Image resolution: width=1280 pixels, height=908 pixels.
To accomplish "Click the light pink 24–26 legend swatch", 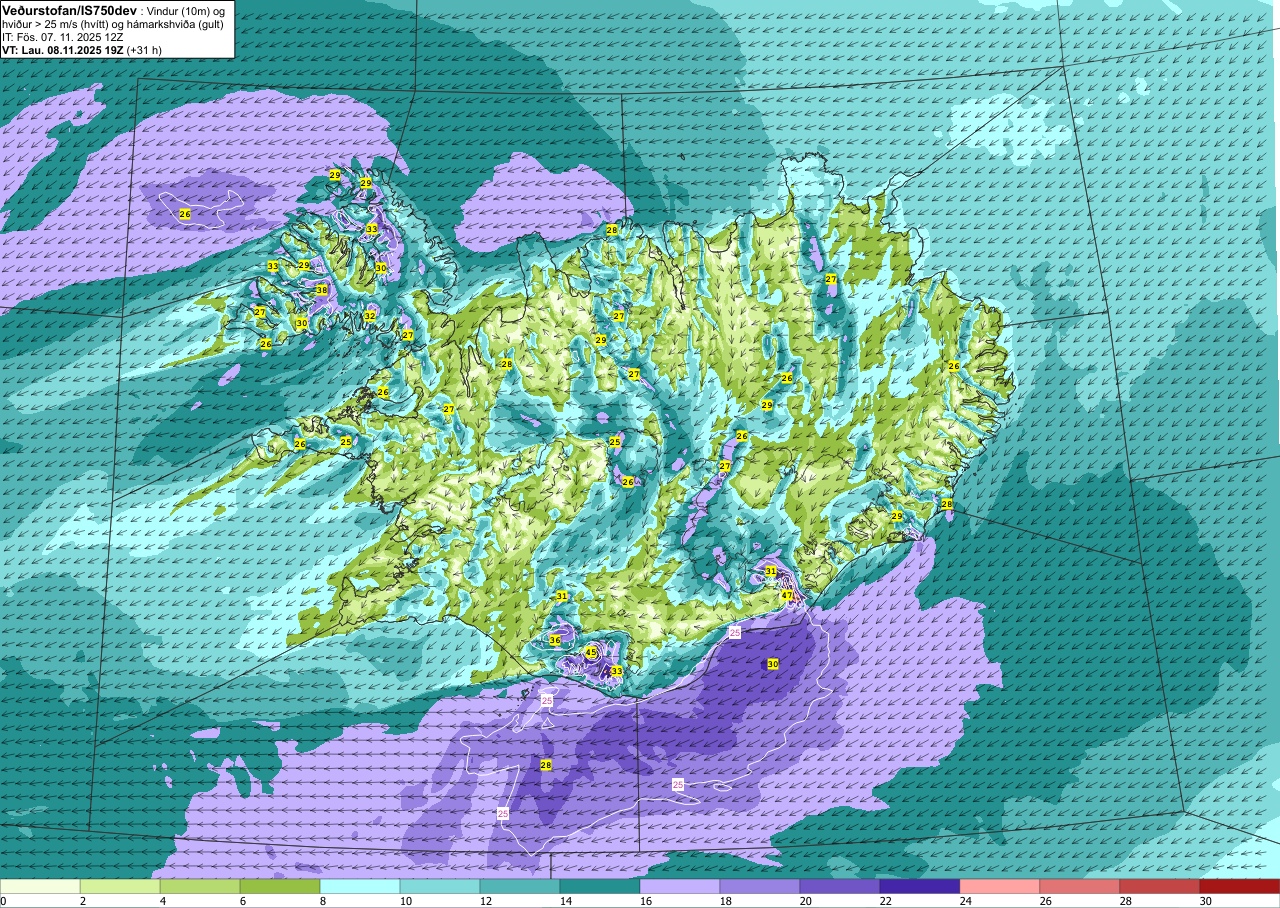I will coord(1000,886).
